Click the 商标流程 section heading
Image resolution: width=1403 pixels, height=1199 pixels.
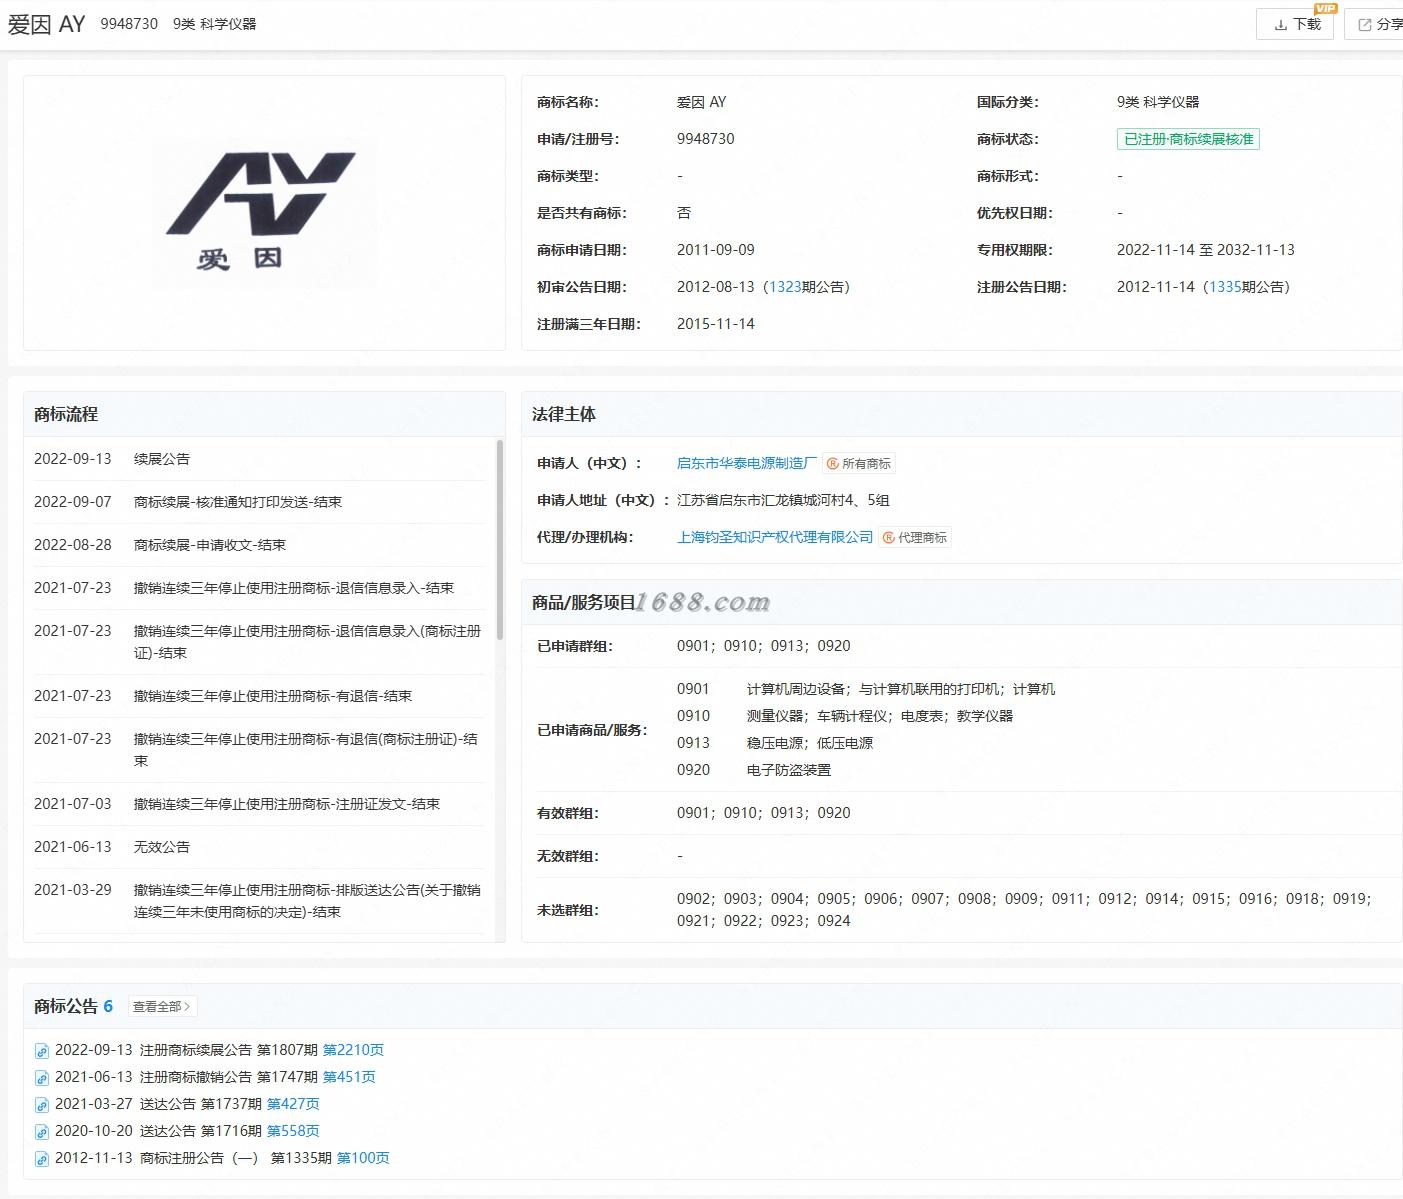coord(66,414)
